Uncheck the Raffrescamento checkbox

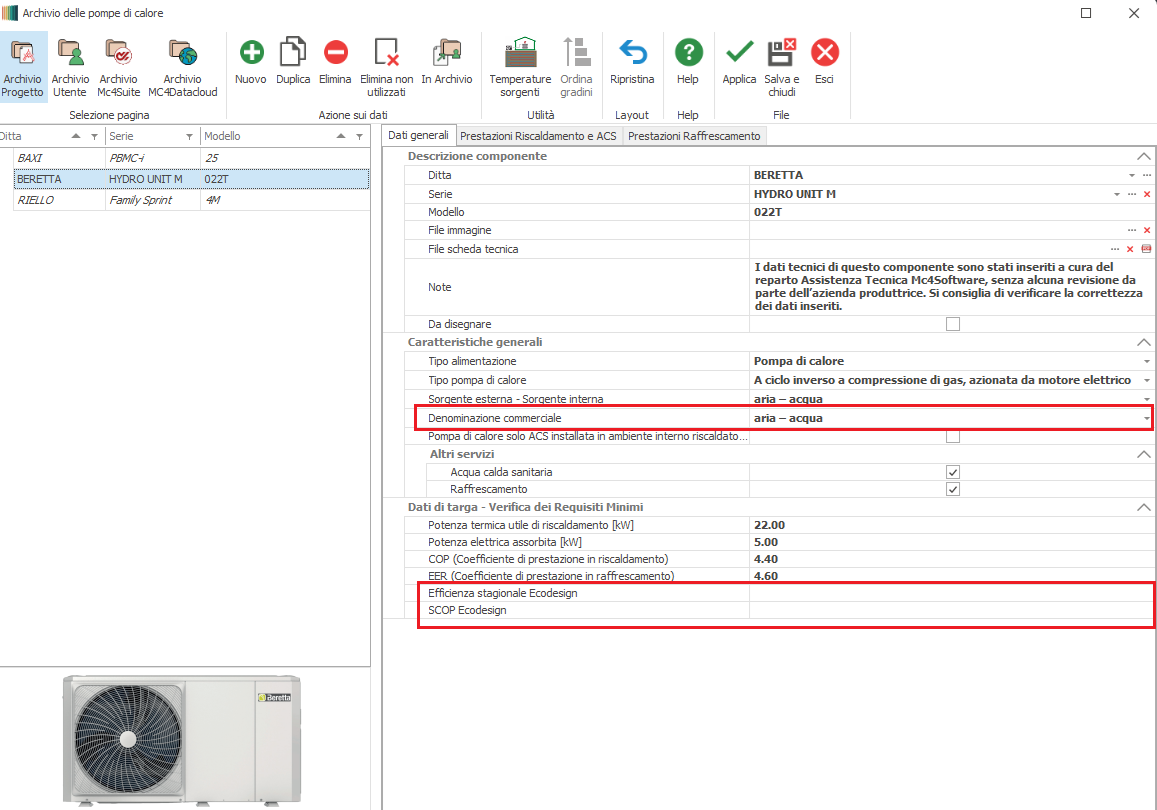(952, 490)
